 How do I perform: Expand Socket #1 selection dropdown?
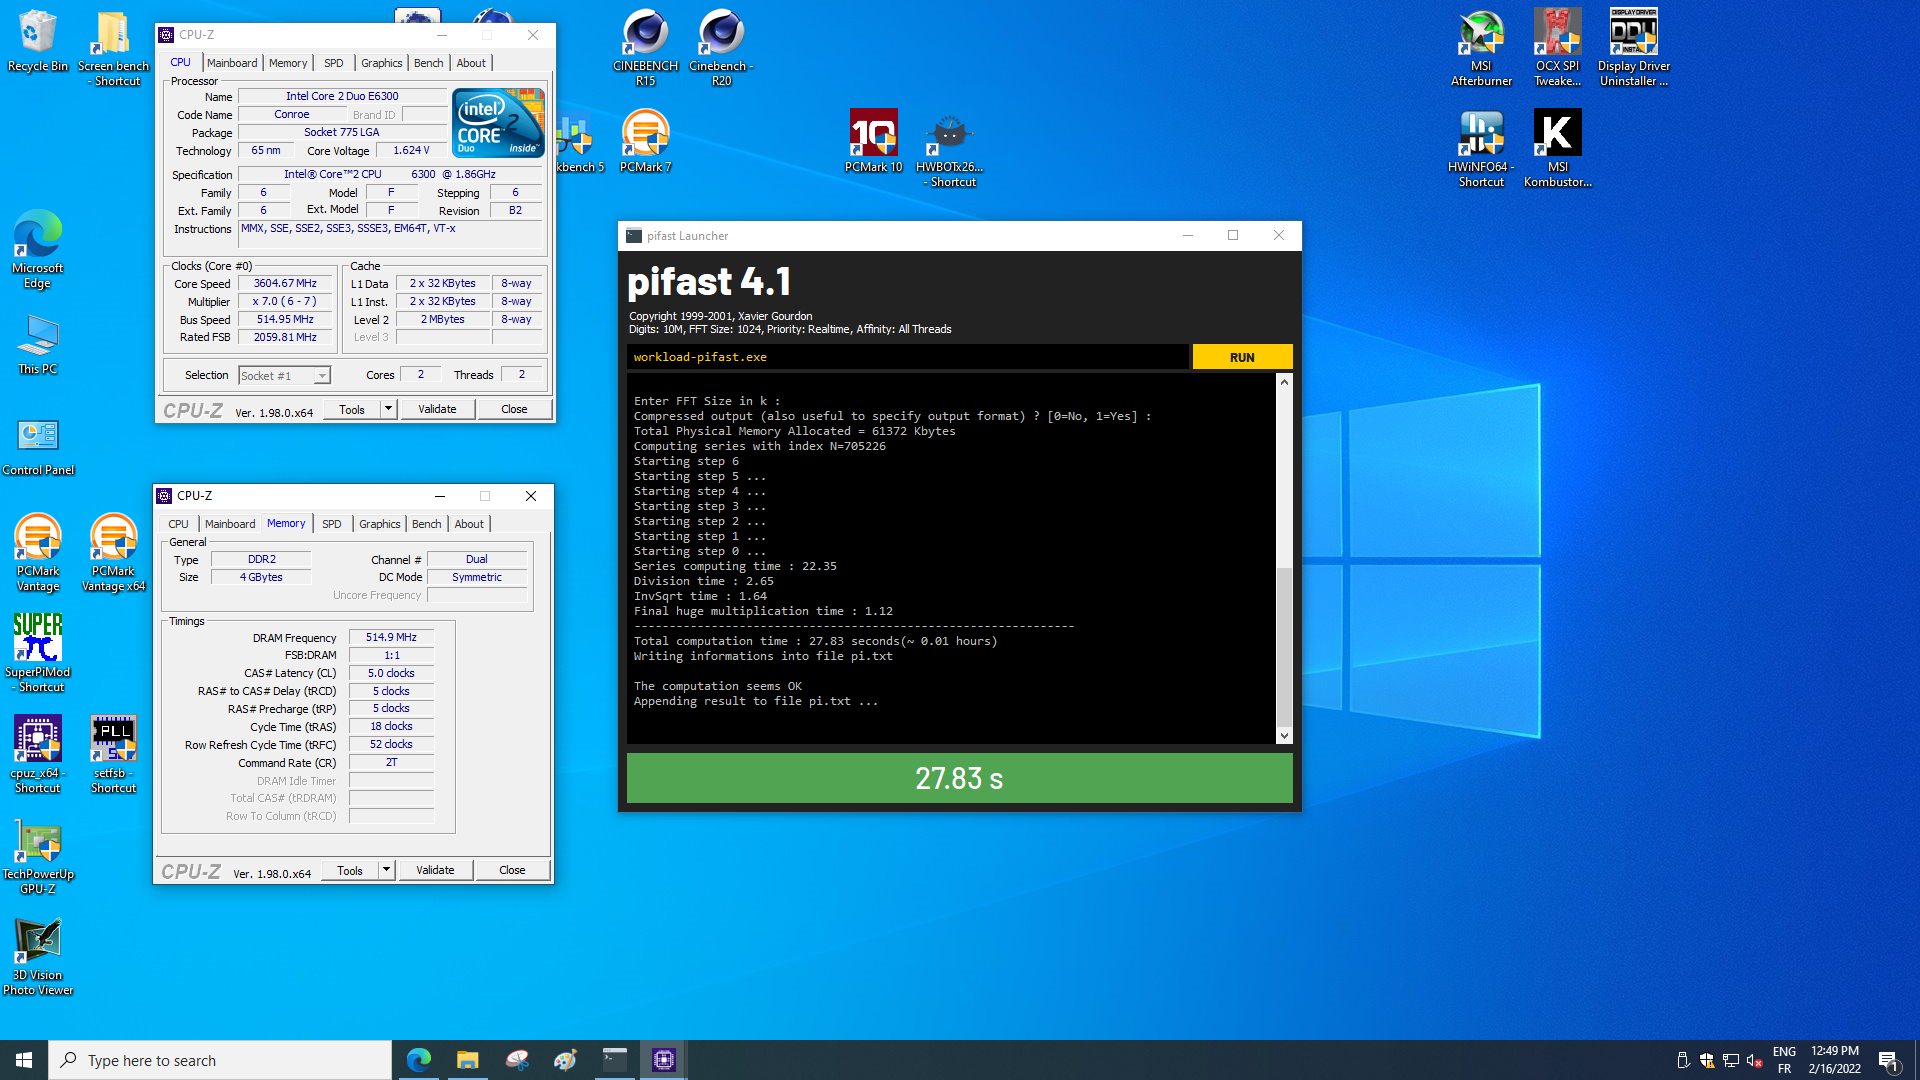click(x=322, y=376)
